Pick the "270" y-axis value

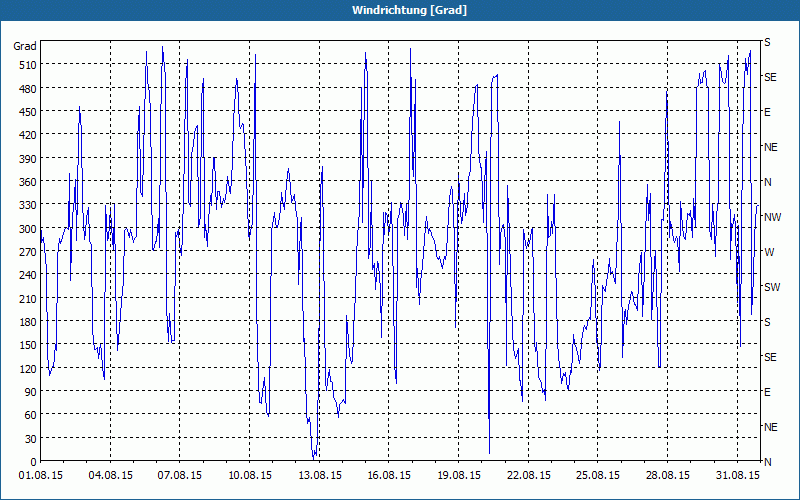point(28,252)
